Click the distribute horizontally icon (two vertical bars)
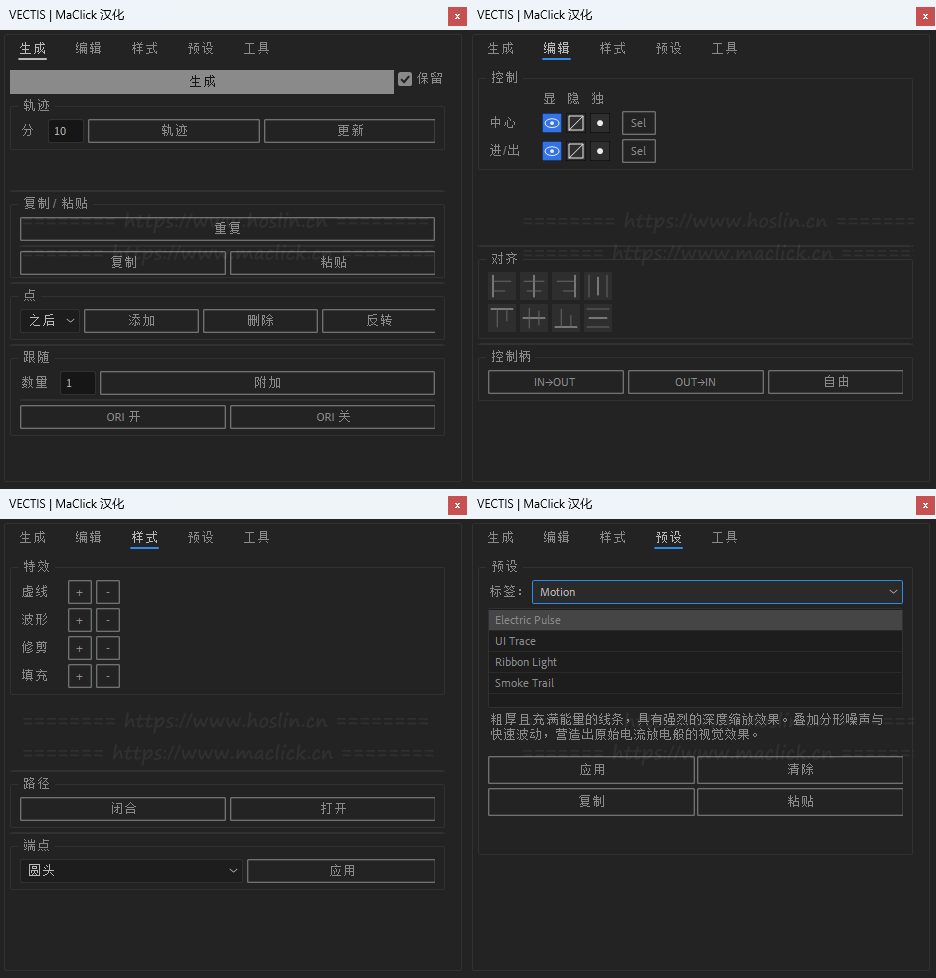This screenshot has width=936, height=978. (598, 287)
